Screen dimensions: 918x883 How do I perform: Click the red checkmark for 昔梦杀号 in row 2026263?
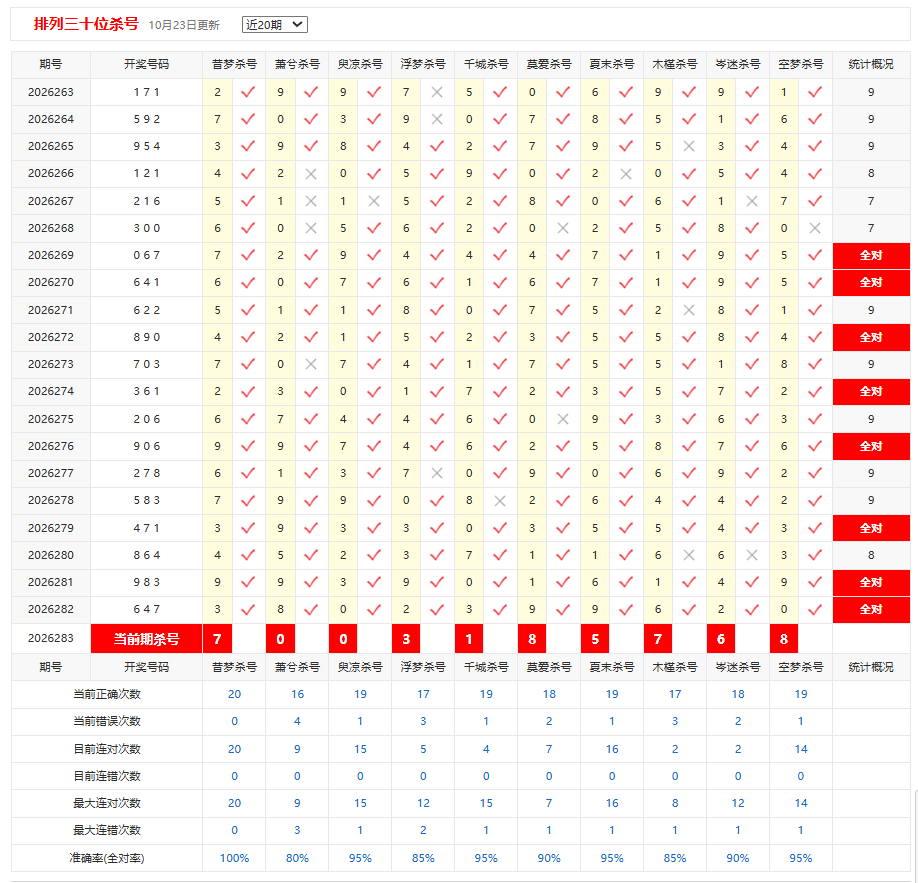tap(248, 92)
